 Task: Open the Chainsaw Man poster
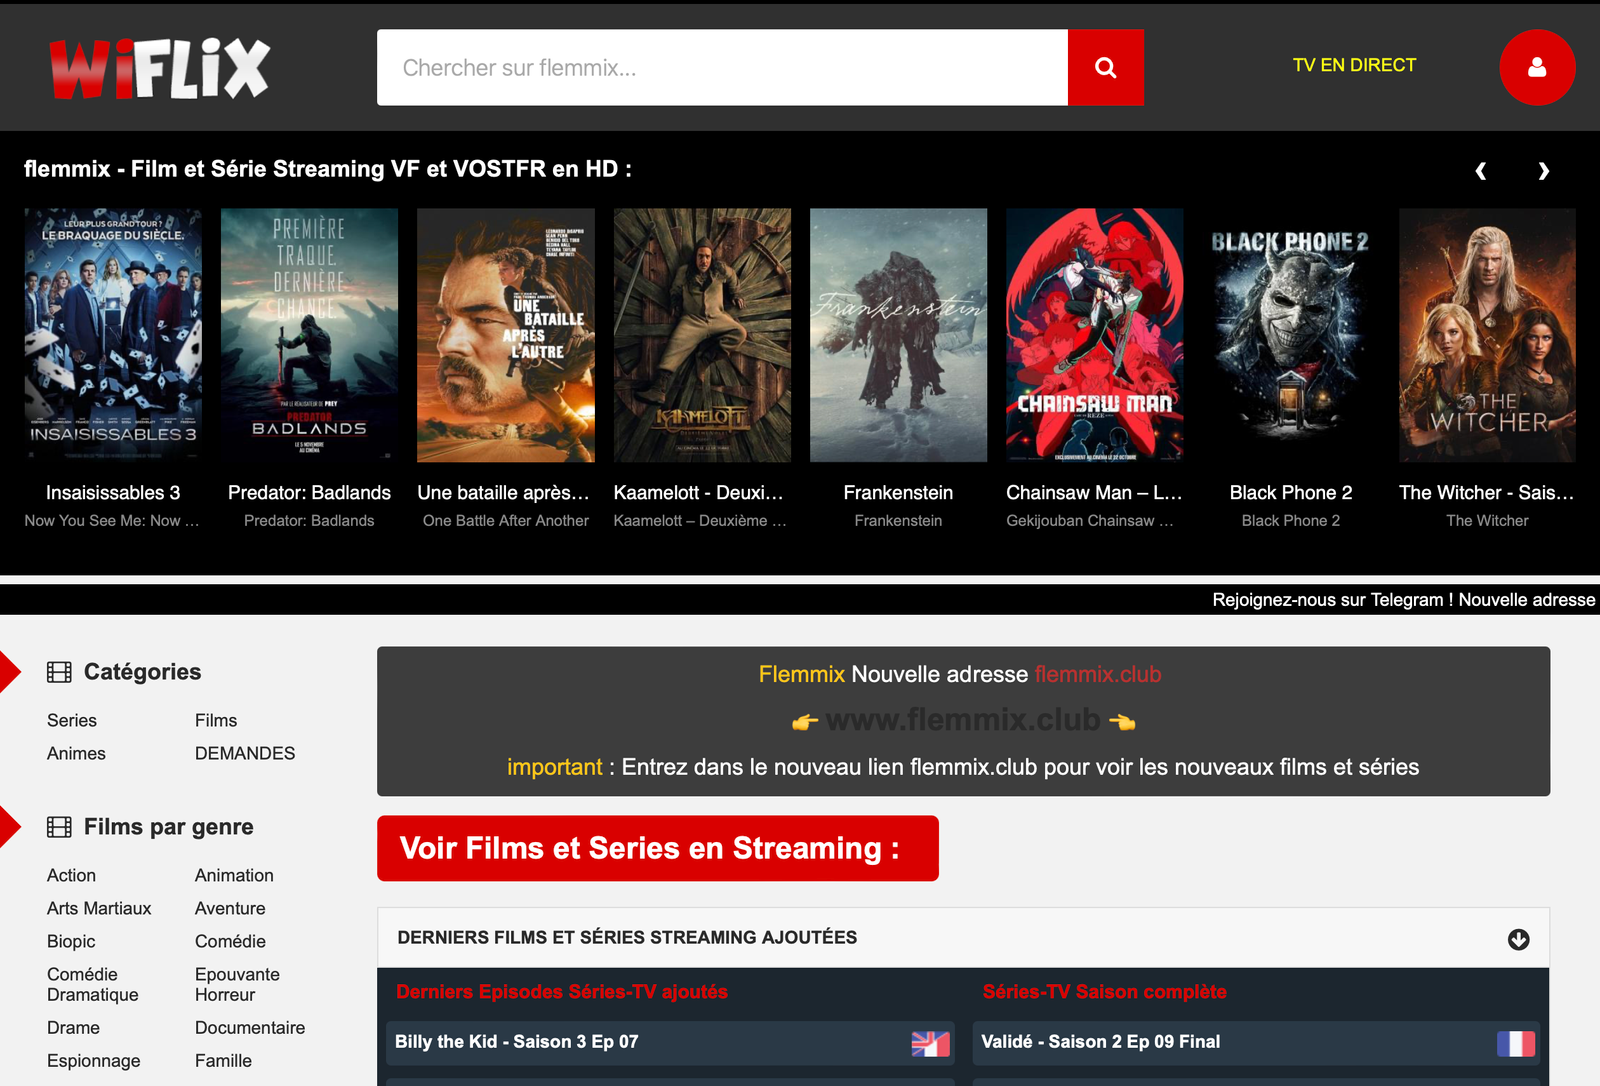1094,335
